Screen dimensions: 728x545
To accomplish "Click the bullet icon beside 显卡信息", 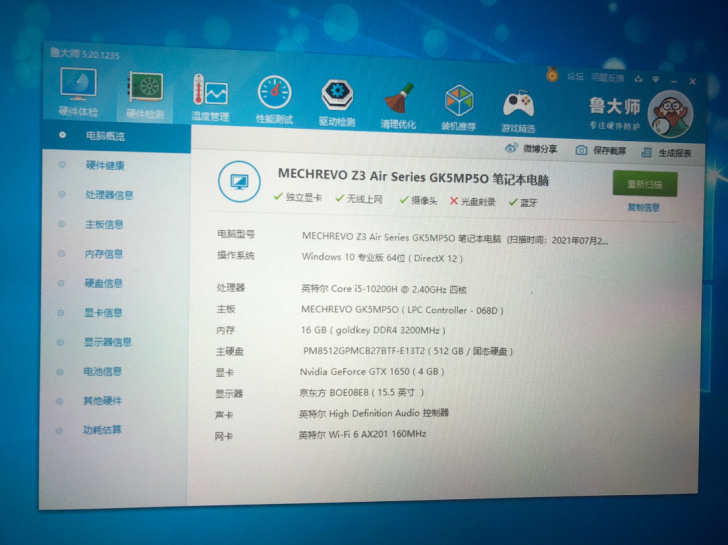I will [60, 313].
